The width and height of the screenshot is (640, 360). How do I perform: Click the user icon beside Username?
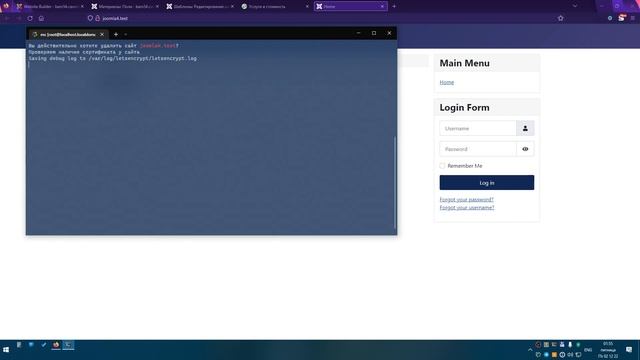tap(525, 128)
